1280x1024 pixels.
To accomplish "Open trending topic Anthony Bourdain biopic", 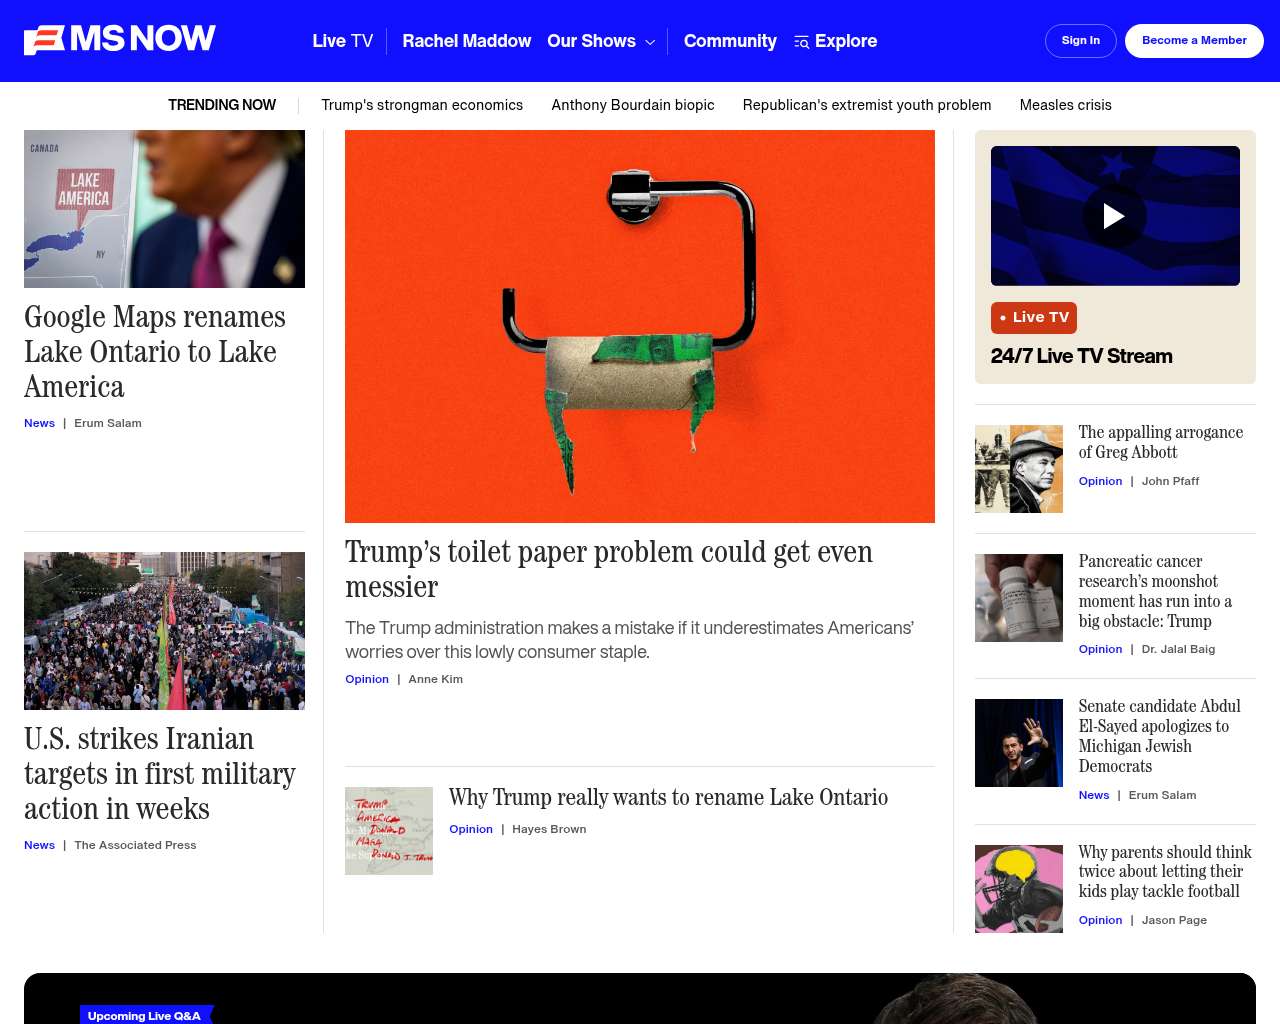I will pyautogui.click(x=633, y=105).
